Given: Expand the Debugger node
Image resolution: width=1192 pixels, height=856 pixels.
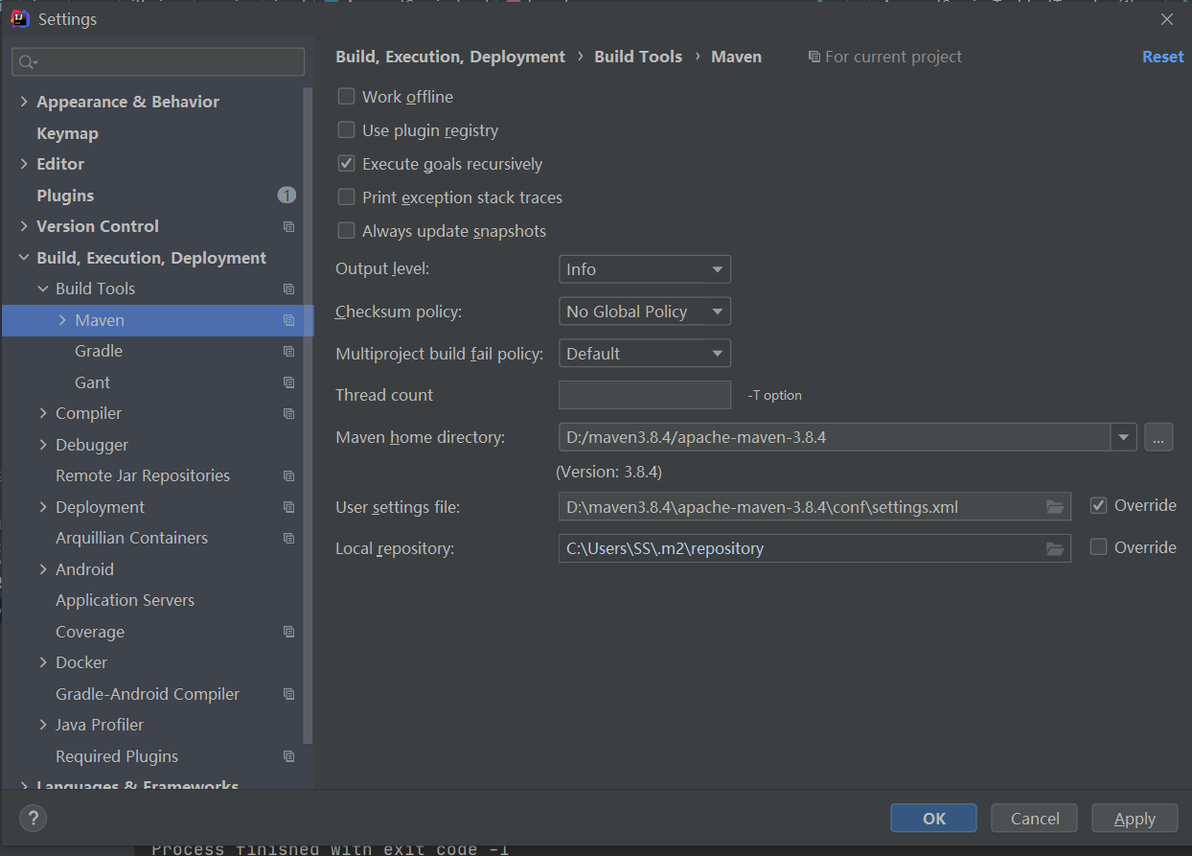Looking at the screenshot, I should coord(43,445).
